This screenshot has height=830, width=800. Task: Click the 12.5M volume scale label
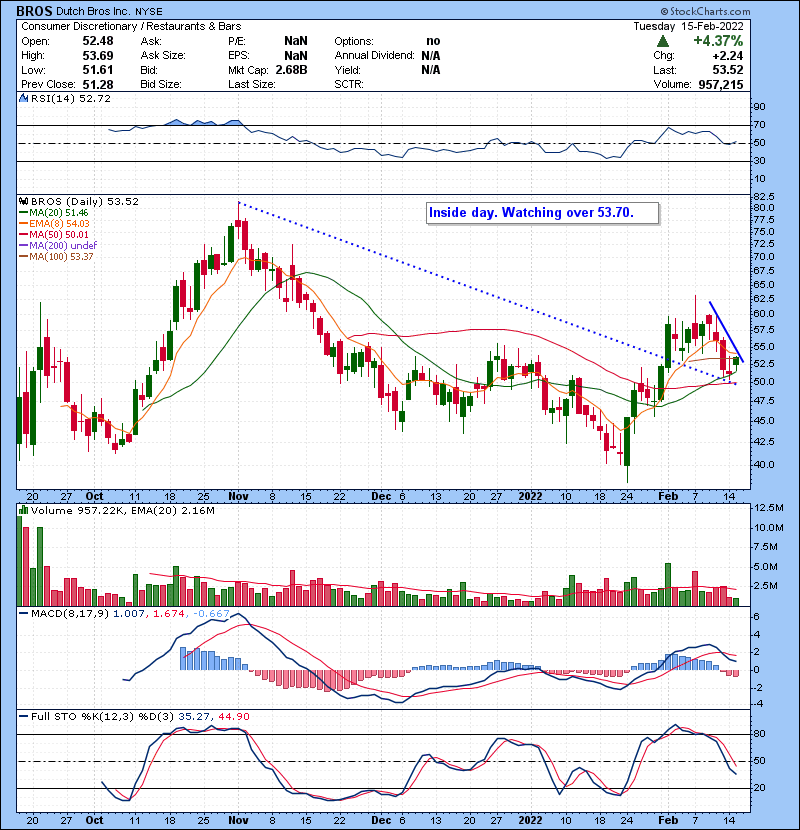(x=768, y=508)
